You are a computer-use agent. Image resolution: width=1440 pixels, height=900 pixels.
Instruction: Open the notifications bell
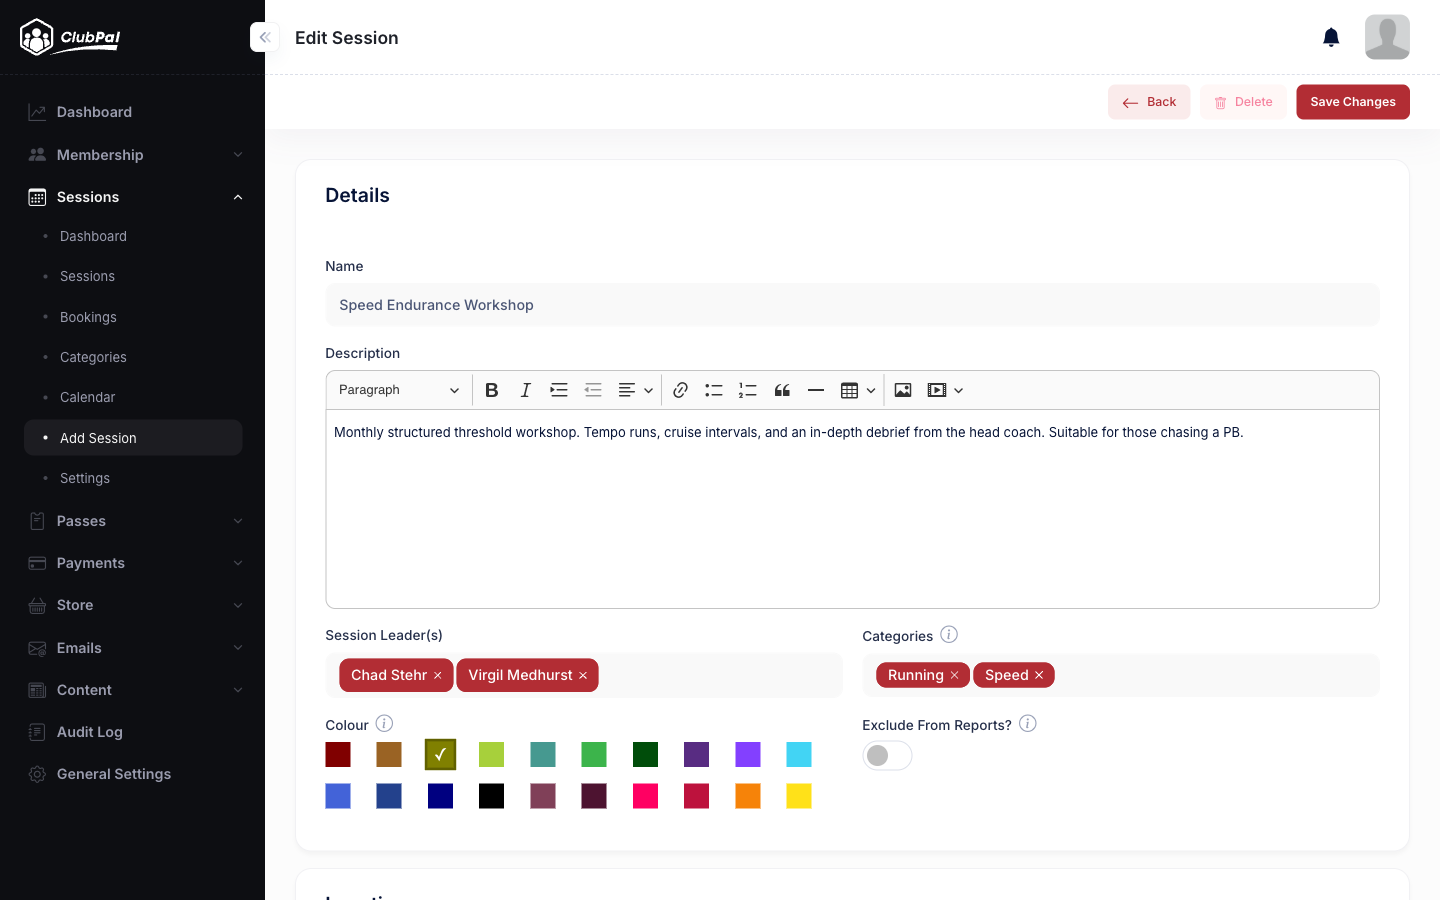[1331, 36]
